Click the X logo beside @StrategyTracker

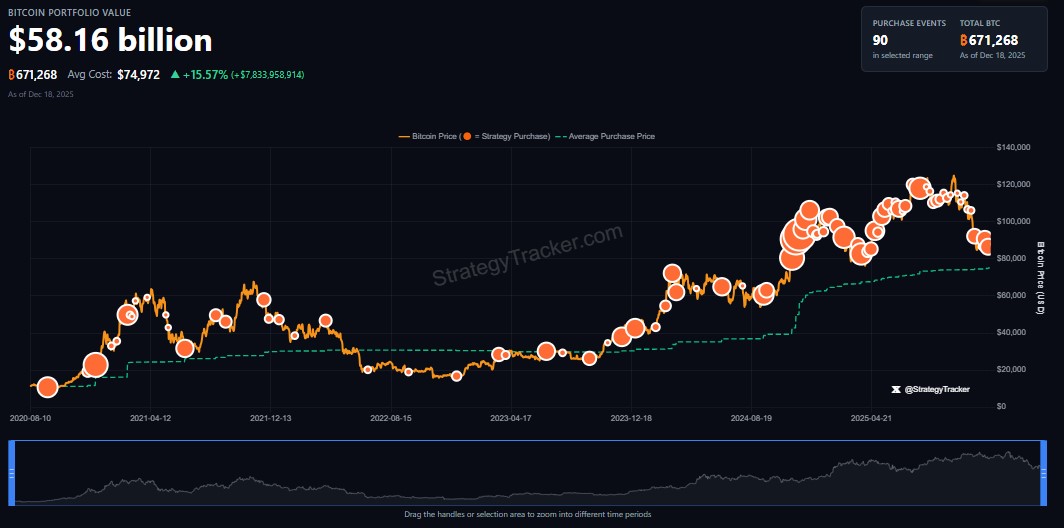click(x=896, y=389)
